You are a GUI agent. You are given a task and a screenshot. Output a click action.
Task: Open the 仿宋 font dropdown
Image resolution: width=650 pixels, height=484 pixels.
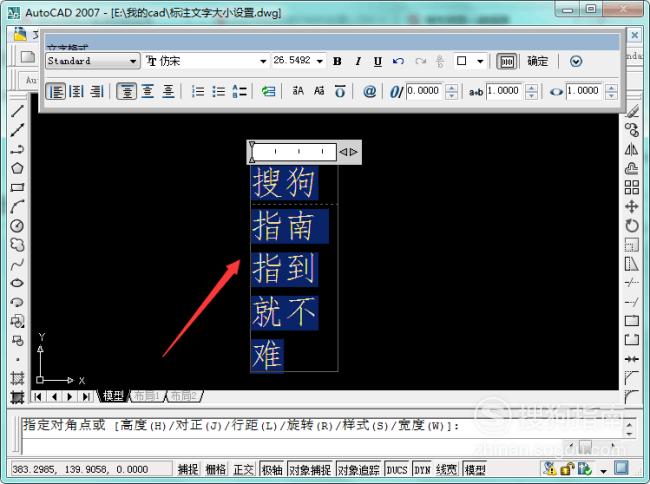(x=206, y=61)
